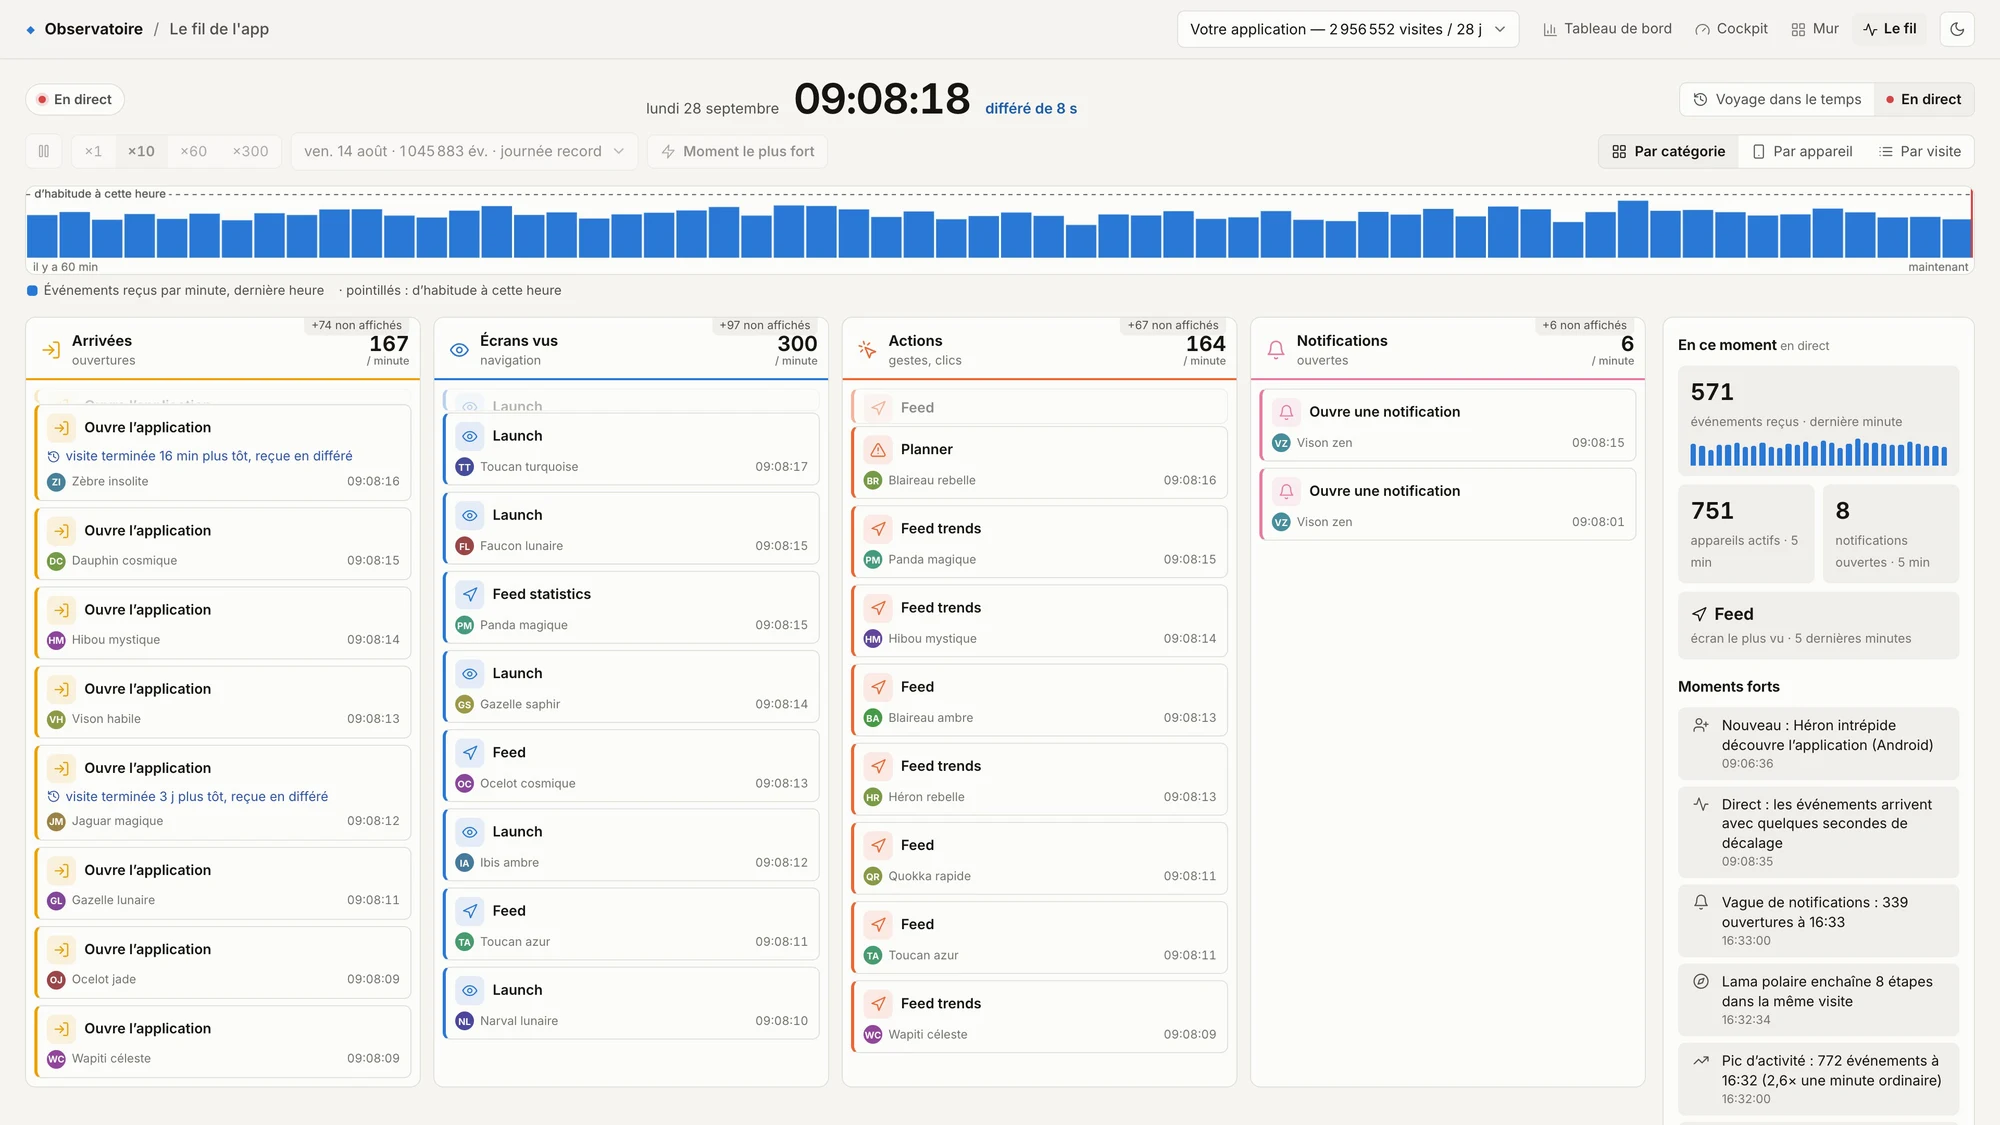Click the Notifications bell header icon

point(1276,350)
